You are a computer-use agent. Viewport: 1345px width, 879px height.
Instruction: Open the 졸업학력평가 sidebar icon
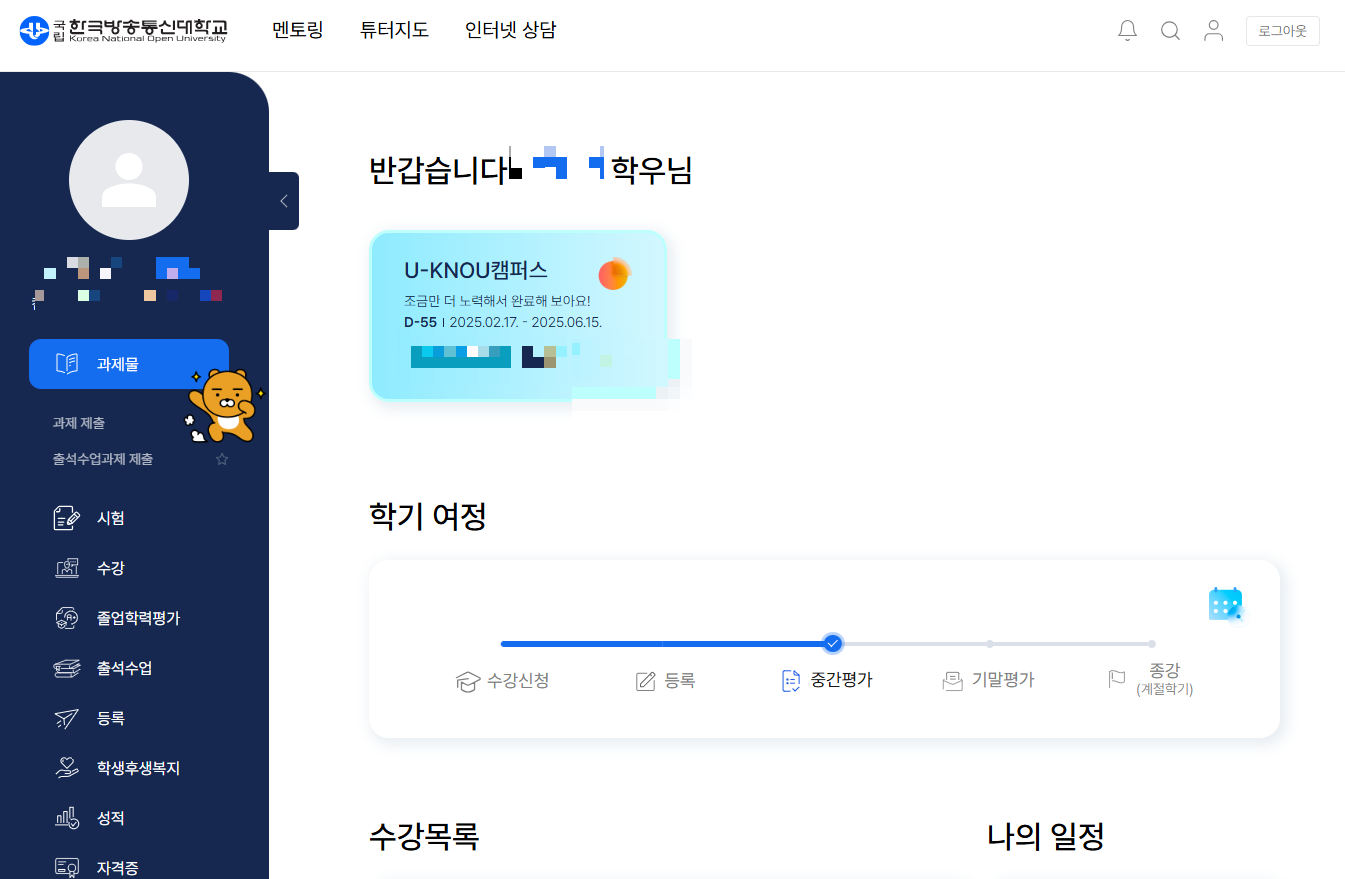pyautogui.click(x=67, y=618)
